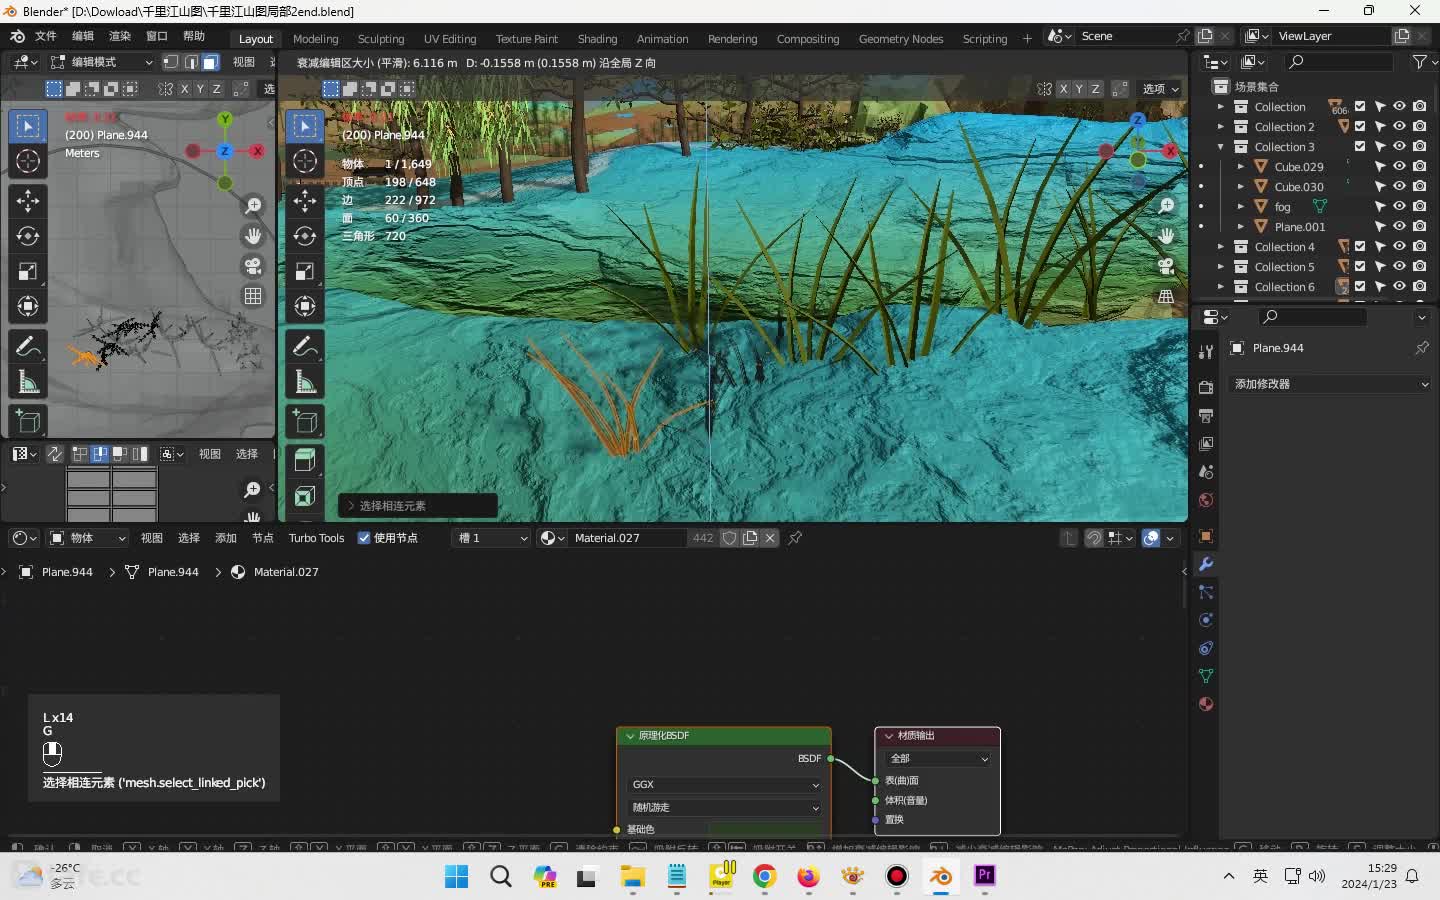Screen dimensions: 1440x900
Task: Open Adobe Premiere from the taskbar
Action: 985,876
